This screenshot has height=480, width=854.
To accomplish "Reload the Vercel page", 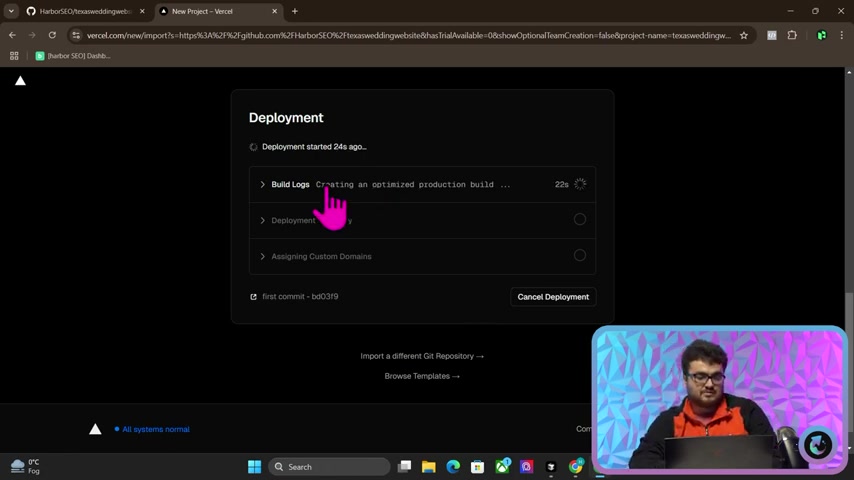I will tap(52, 35).
